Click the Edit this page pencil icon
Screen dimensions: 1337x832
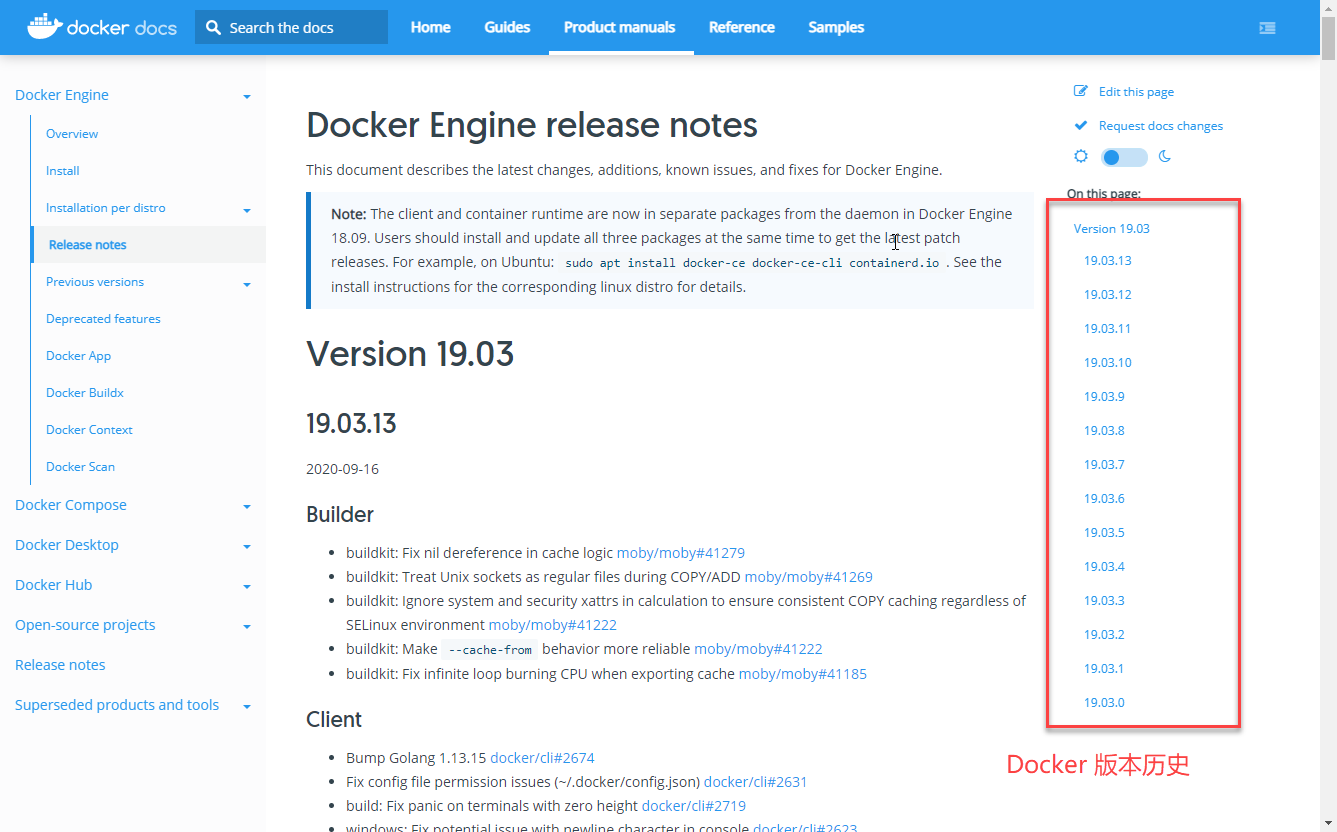1081,91
